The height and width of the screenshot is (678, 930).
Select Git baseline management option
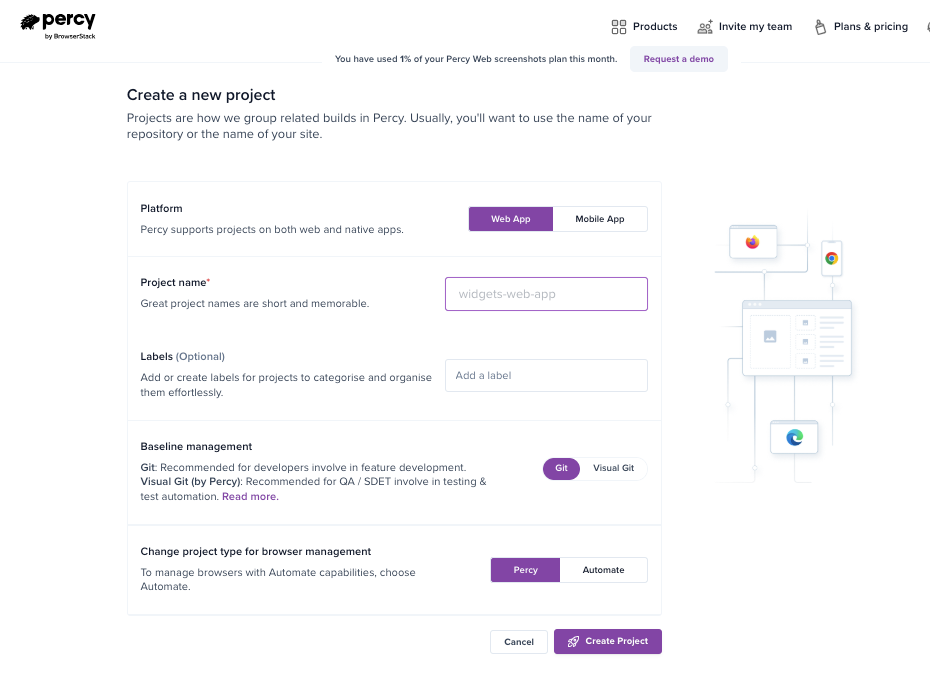coord(561,468)
